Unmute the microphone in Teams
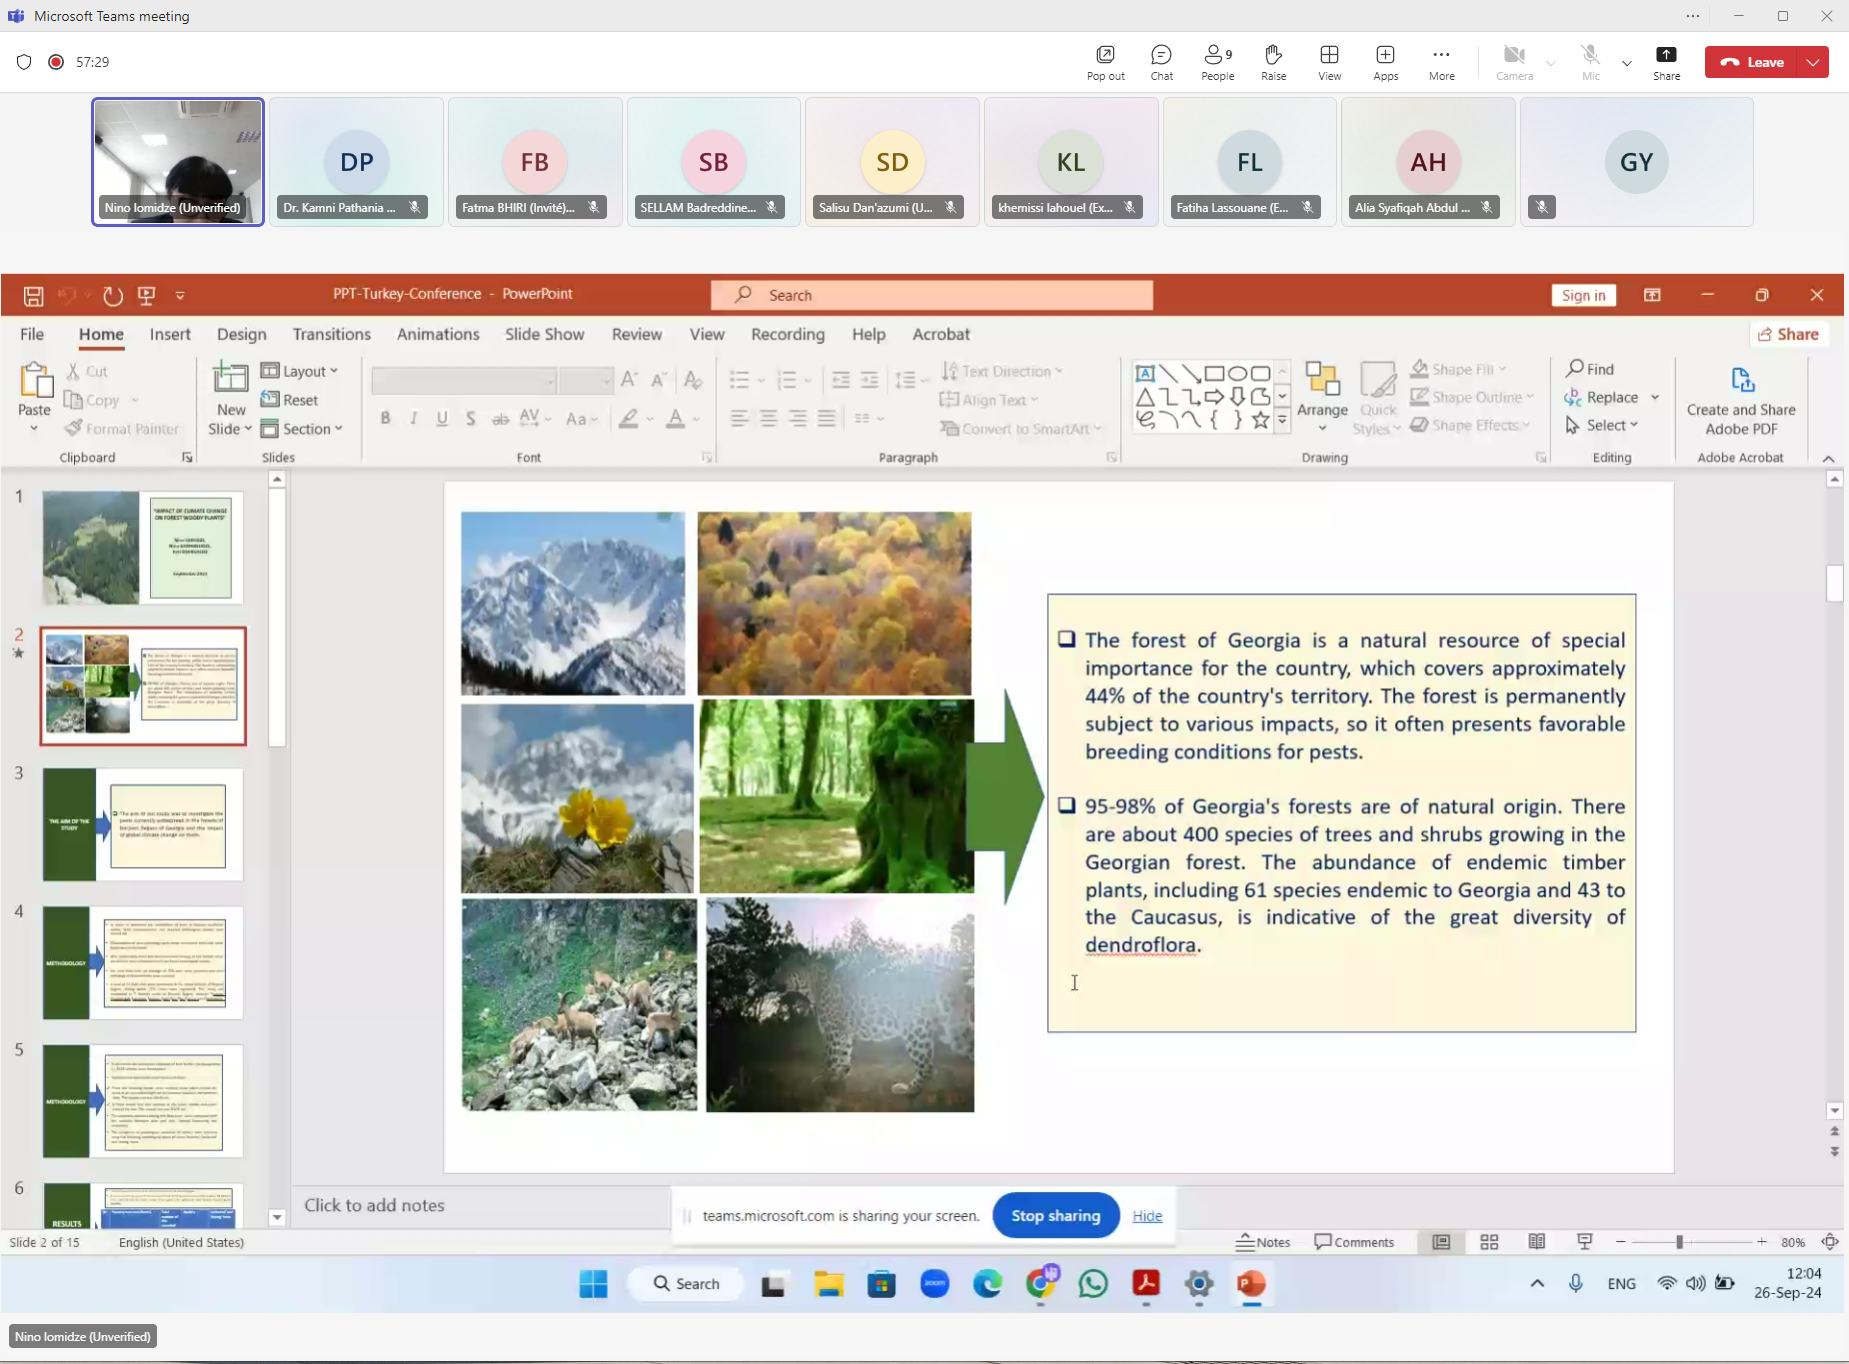 pyautogui.click(x=1590, y=62)
